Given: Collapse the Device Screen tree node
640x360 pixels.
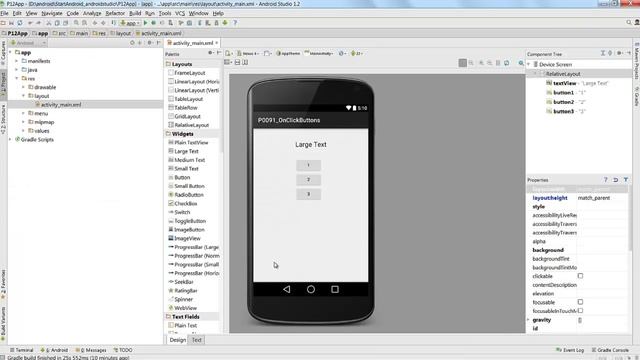Looking at the screenshot, I should coord(529,64).
